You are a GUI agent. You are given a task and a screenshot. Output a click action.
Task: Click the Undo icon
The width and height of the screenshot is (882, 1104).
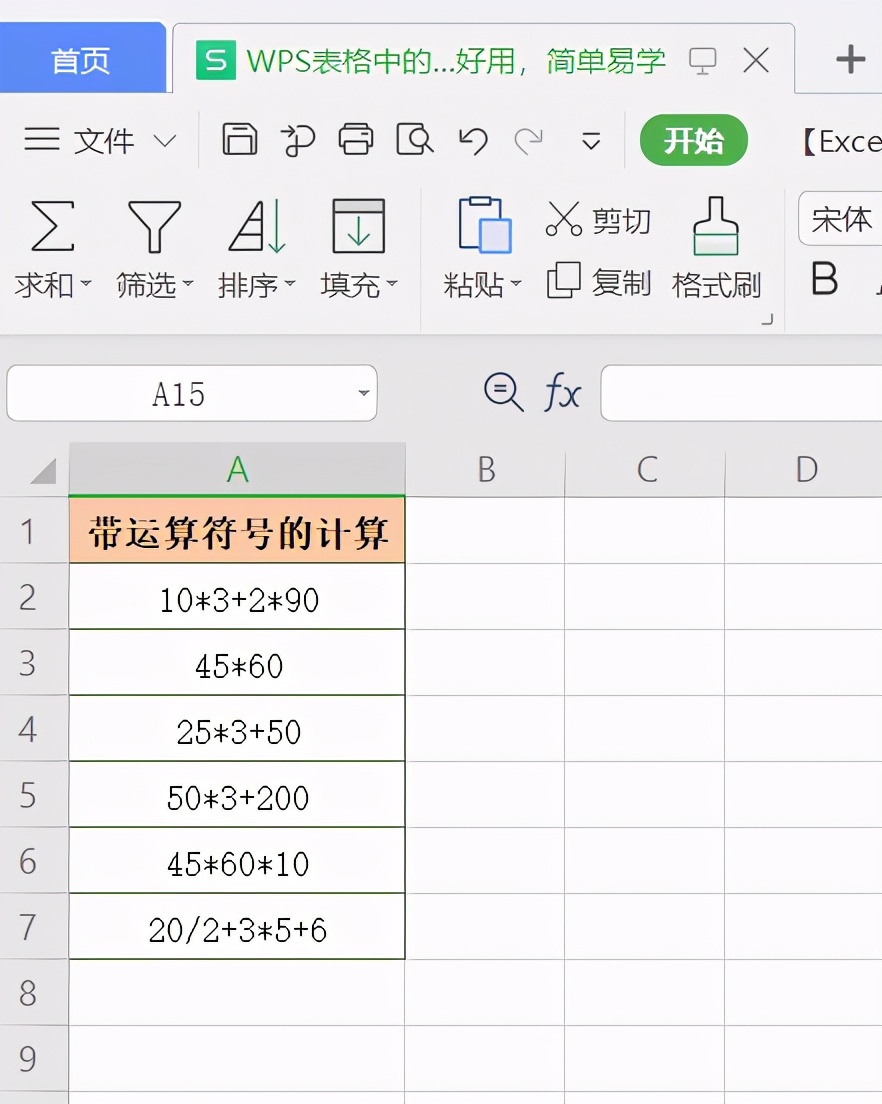[x=472, y=141]
